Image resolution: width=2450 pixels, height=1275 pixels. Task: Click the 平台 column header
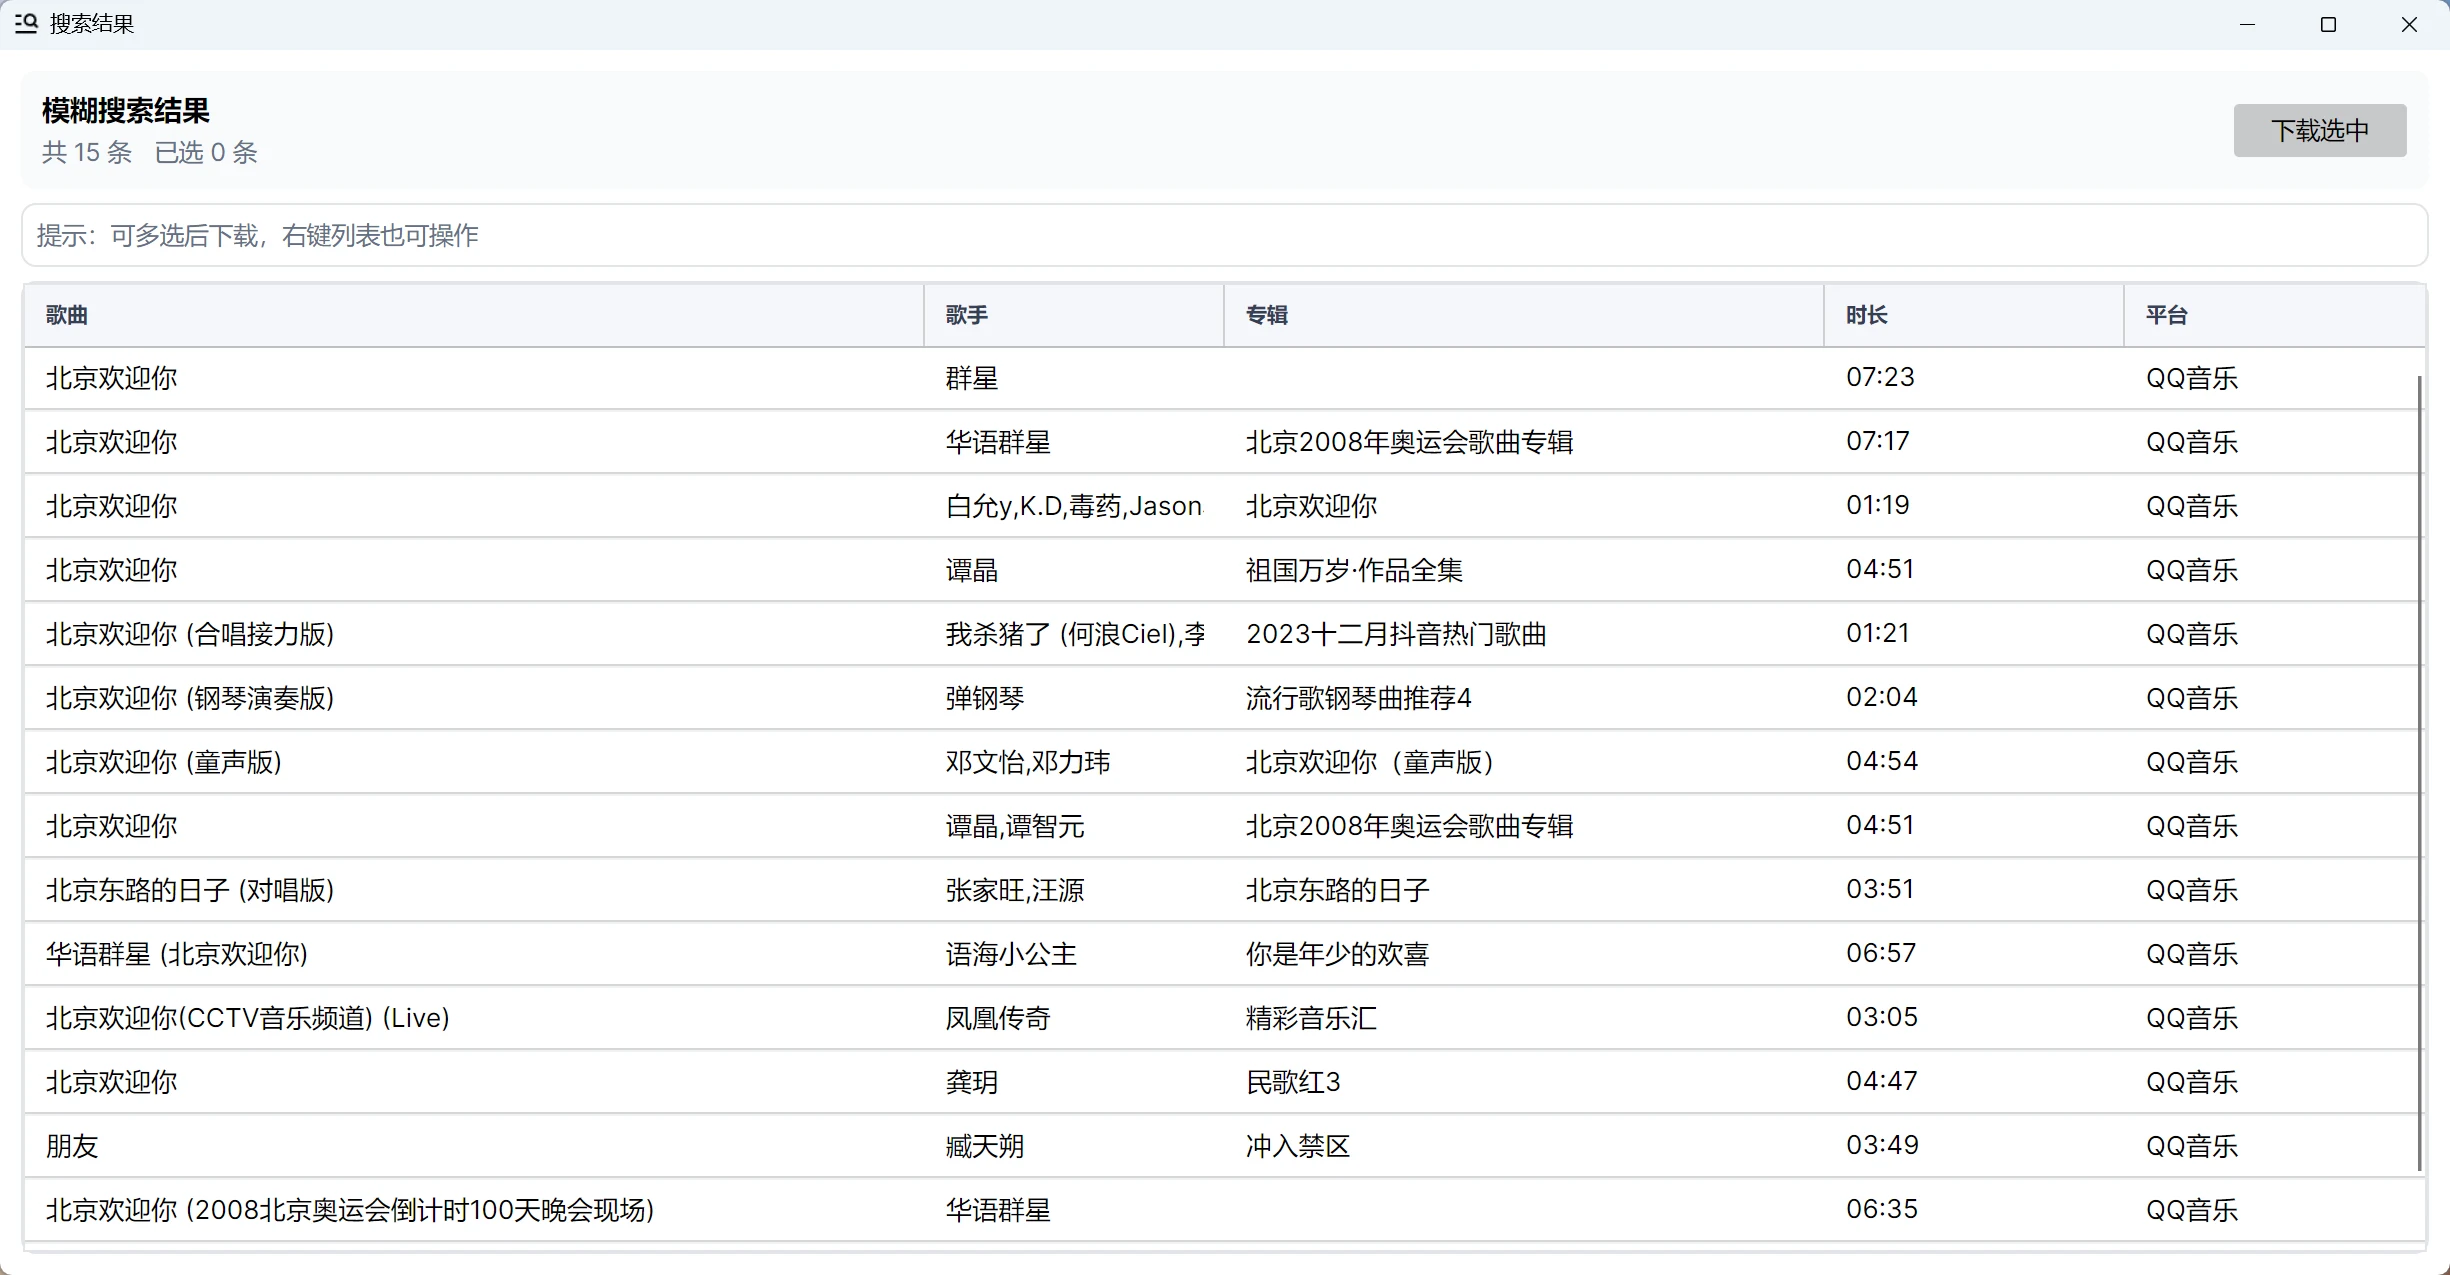pyautogui.click(x=2275, y=315)
